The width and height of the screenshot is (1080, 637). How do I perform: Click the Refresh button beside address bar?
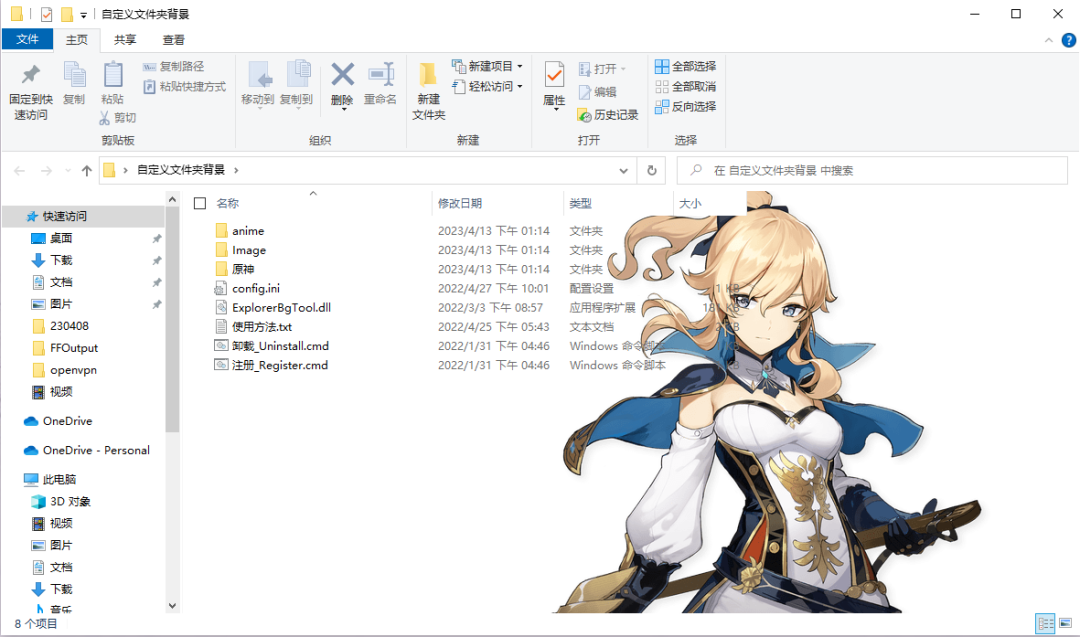pos(652,170)
